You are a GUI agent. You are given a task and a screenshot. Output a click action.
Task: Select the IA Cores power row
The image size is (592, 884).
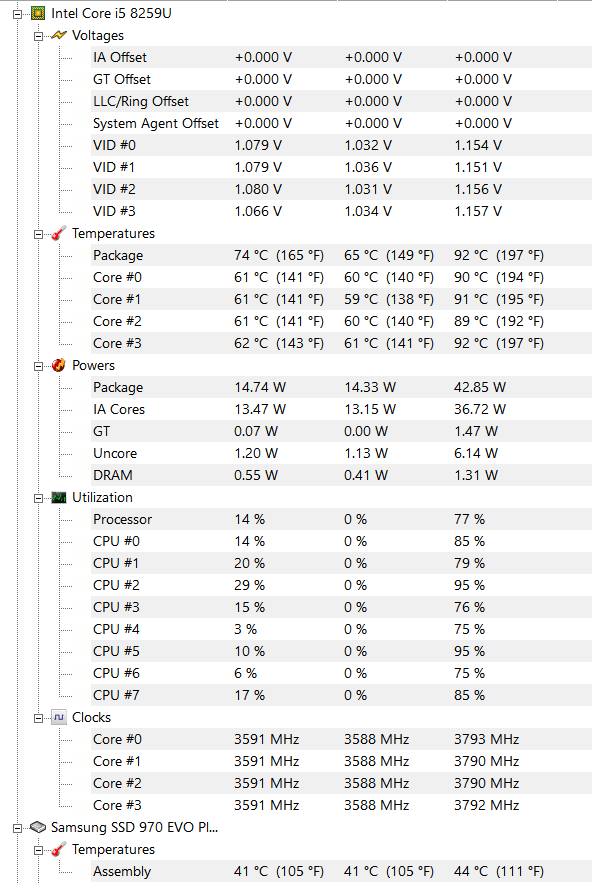(x=341, y=409)
